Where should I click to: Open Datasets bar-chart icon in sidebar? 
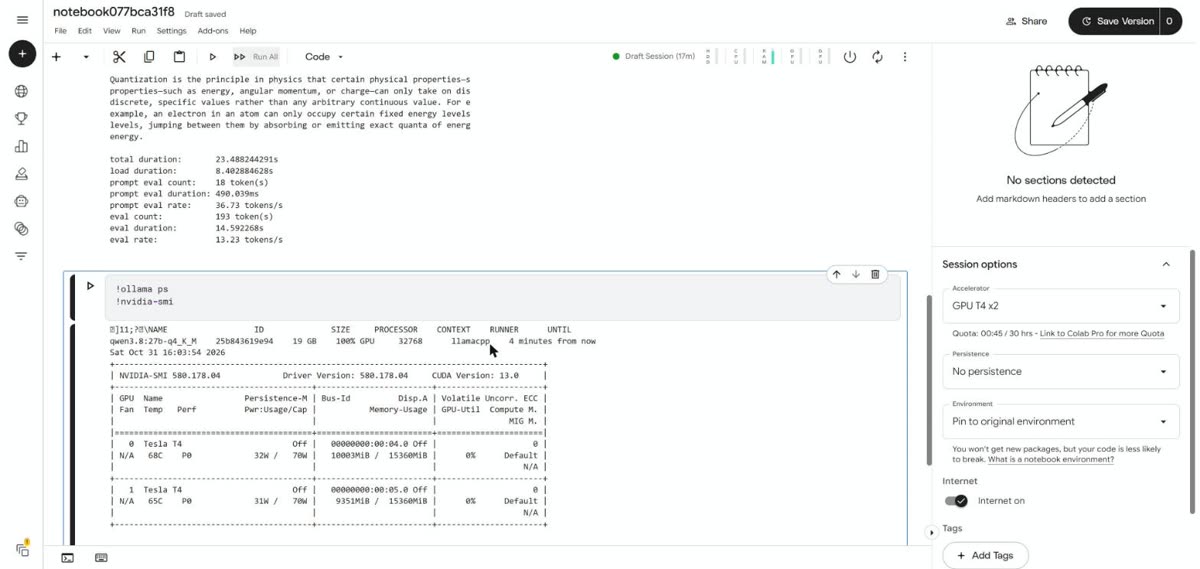pyautogui.click(x=21, y=147)
